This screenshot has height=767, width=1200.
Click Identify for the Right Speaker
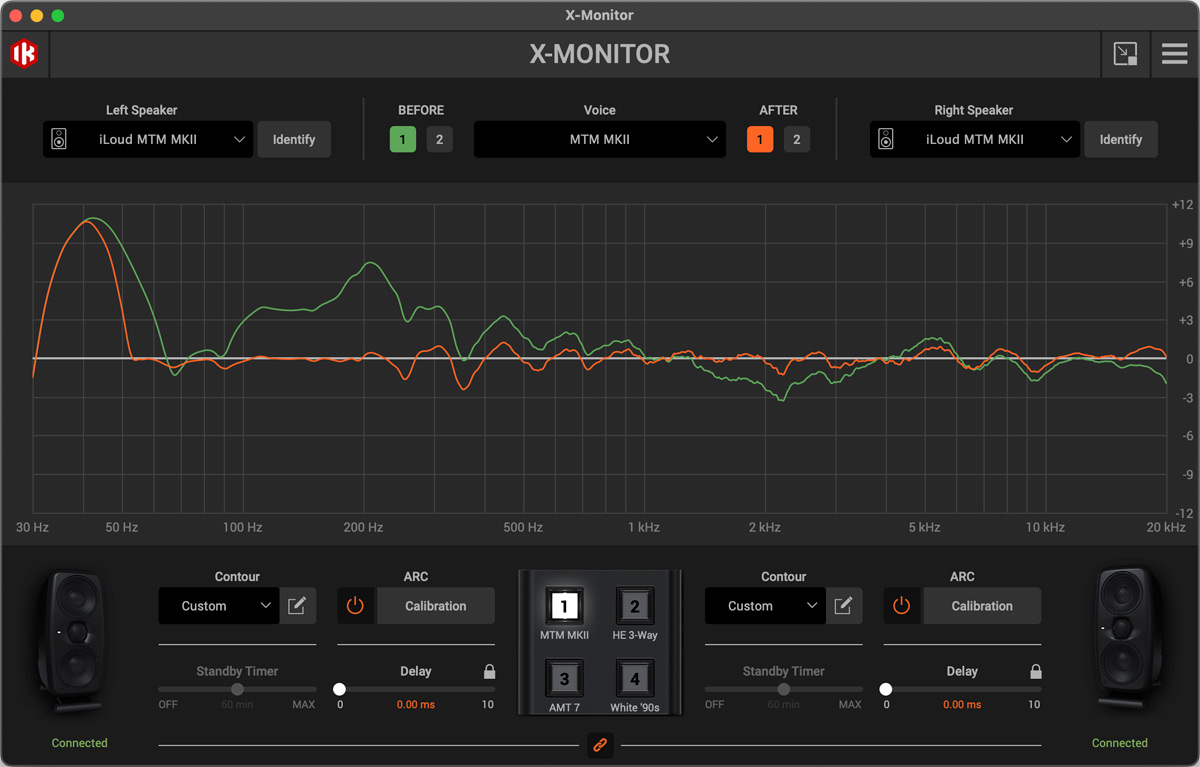(x=1120, y=140)
